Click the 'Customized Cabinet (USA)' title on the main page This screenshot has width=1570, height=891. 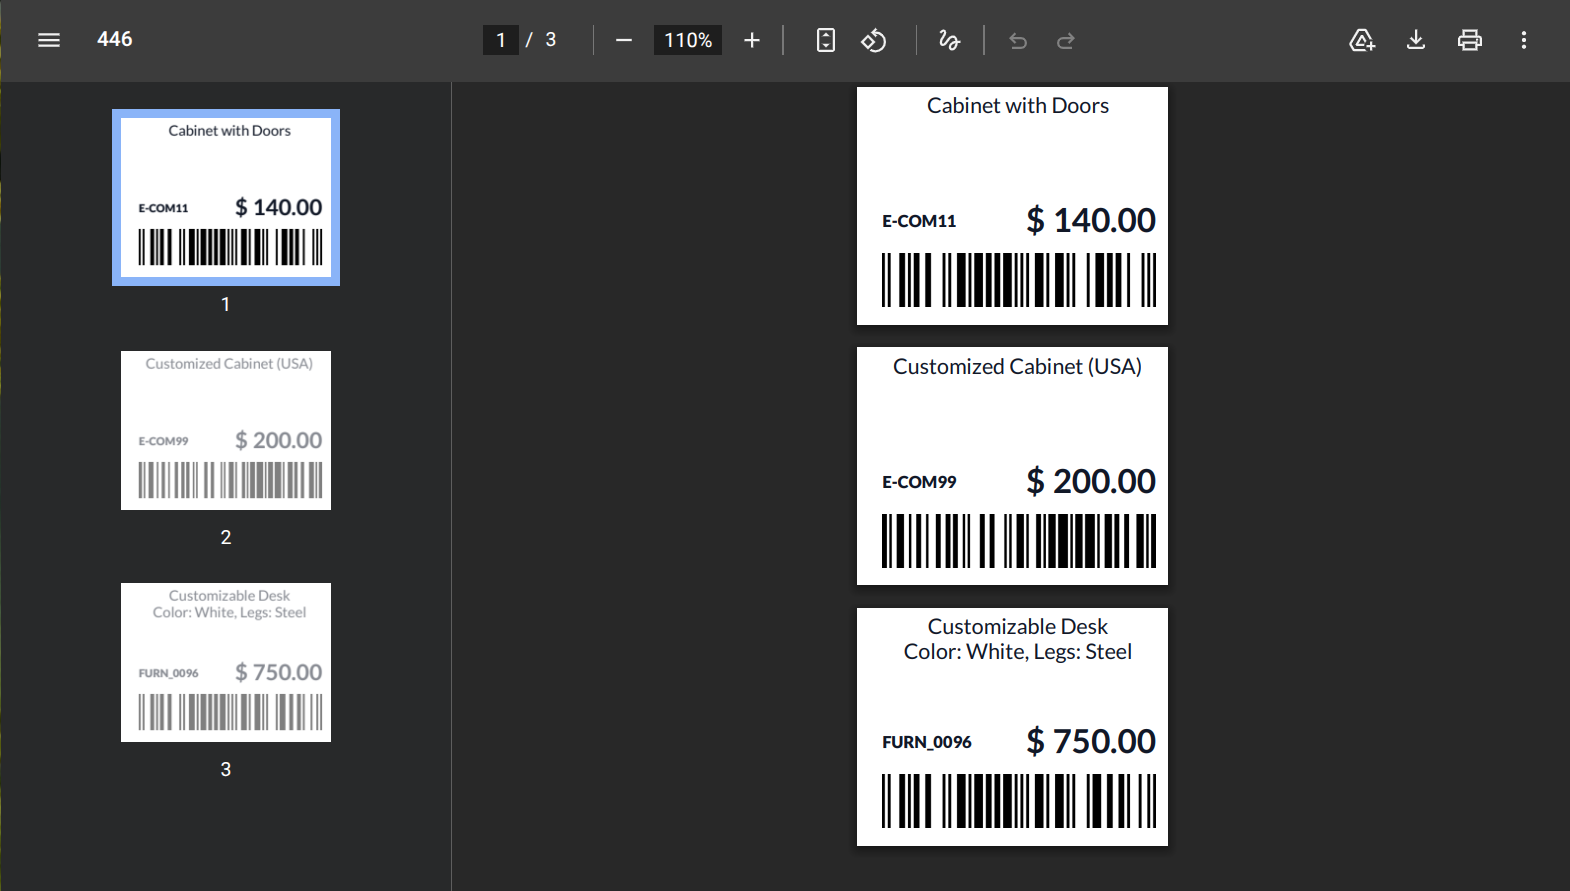[x=1017, y=367]
